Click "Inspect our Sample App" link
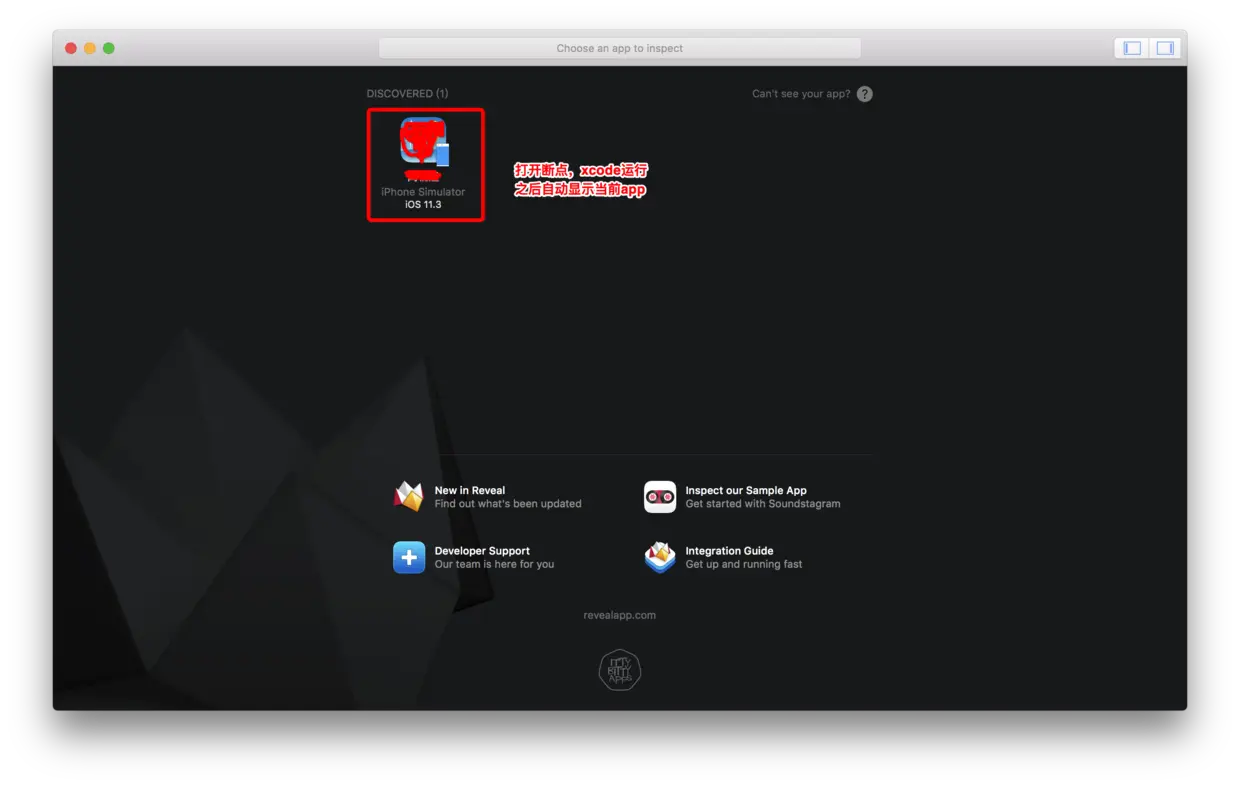The image size is (1240, 786). [746, 490]
